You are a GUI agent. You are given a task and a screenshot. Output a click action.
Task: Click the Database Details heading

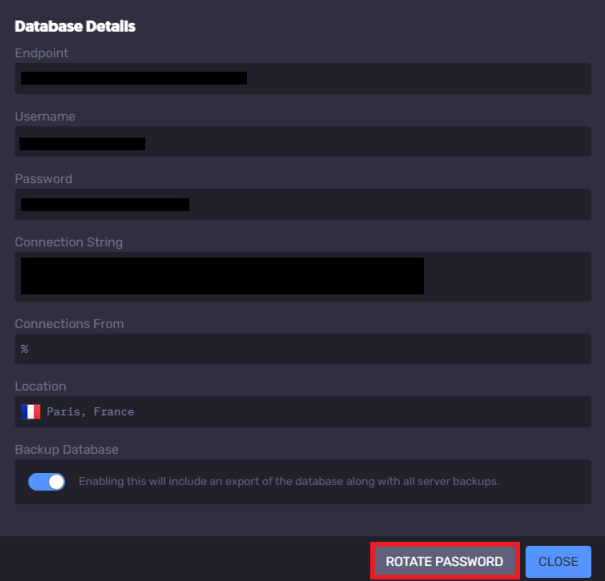pyautogui.click(x=75, y=26)
